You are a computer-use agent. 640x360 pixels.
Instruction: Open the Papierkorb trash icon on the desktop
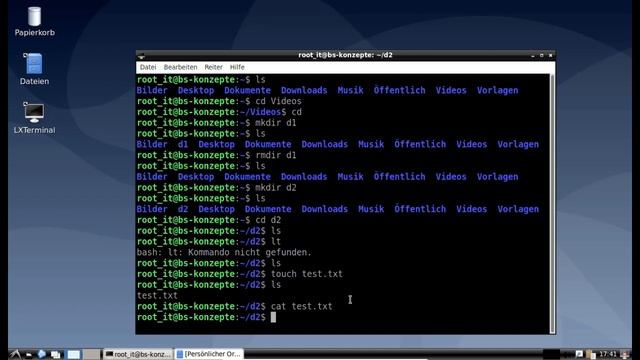(x=34, y=17)
